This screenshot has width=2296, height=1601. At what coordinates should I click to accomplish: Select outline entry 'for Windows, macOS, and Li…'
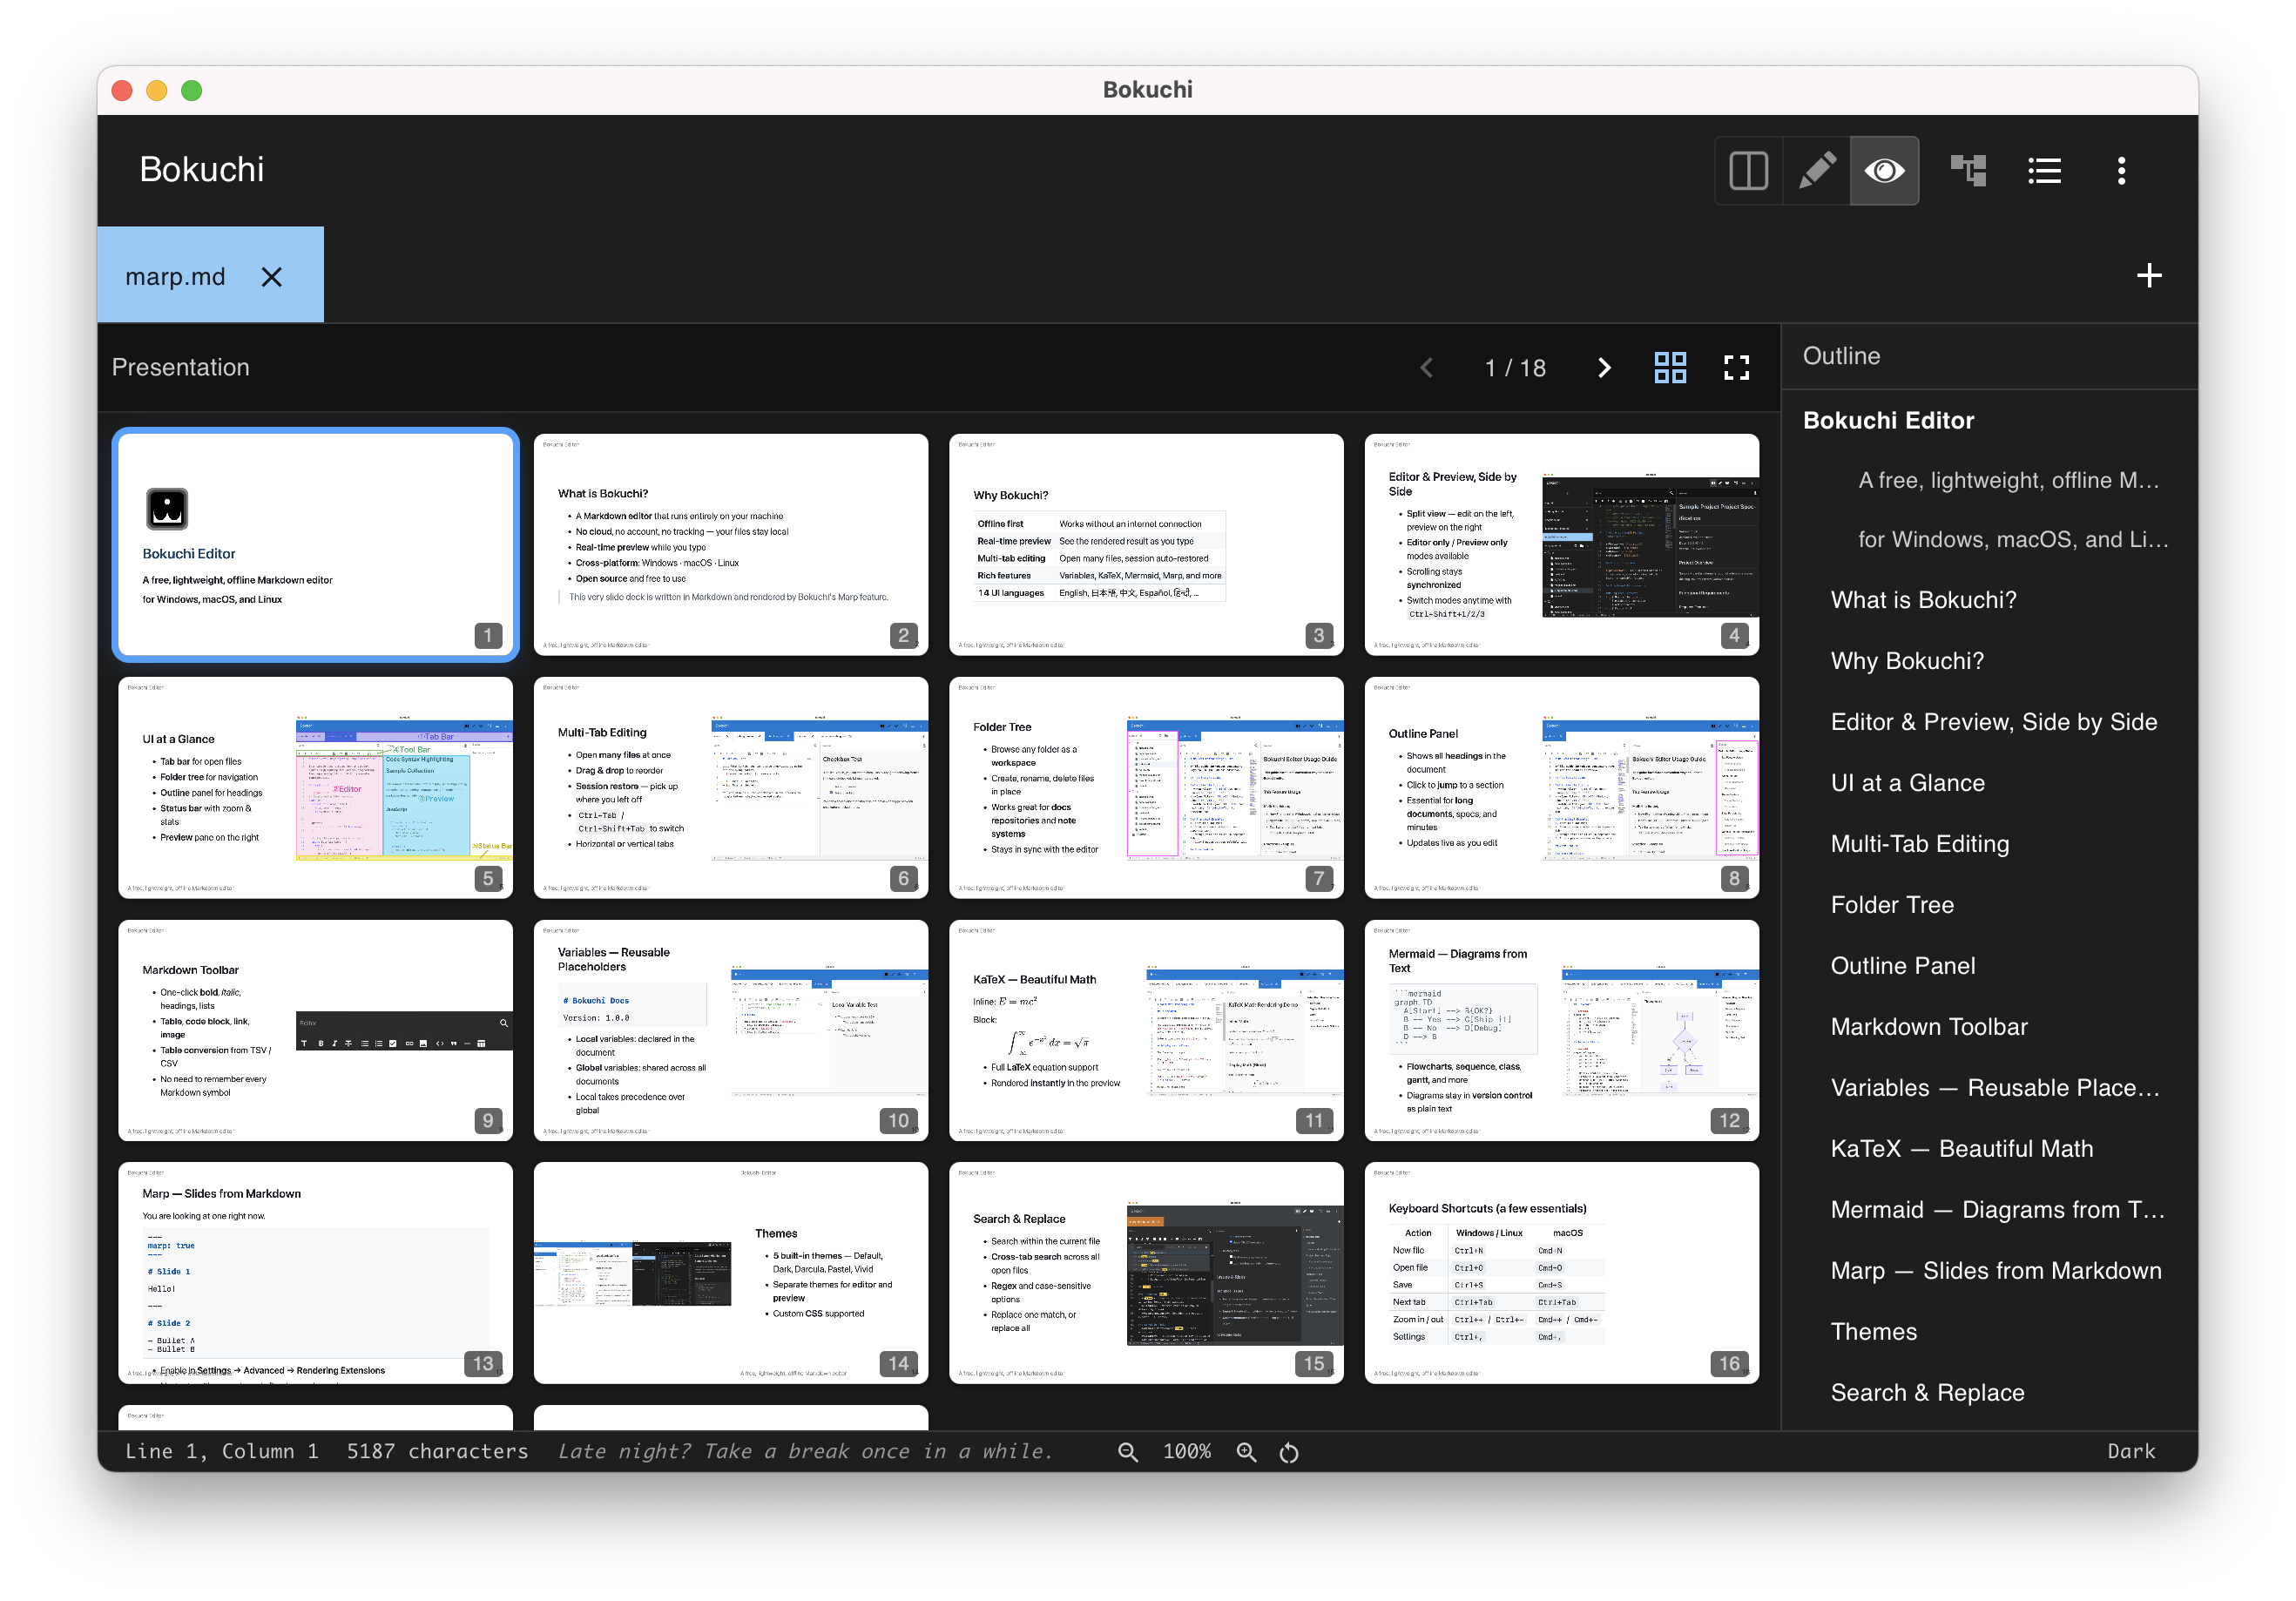pos(2012,540)
